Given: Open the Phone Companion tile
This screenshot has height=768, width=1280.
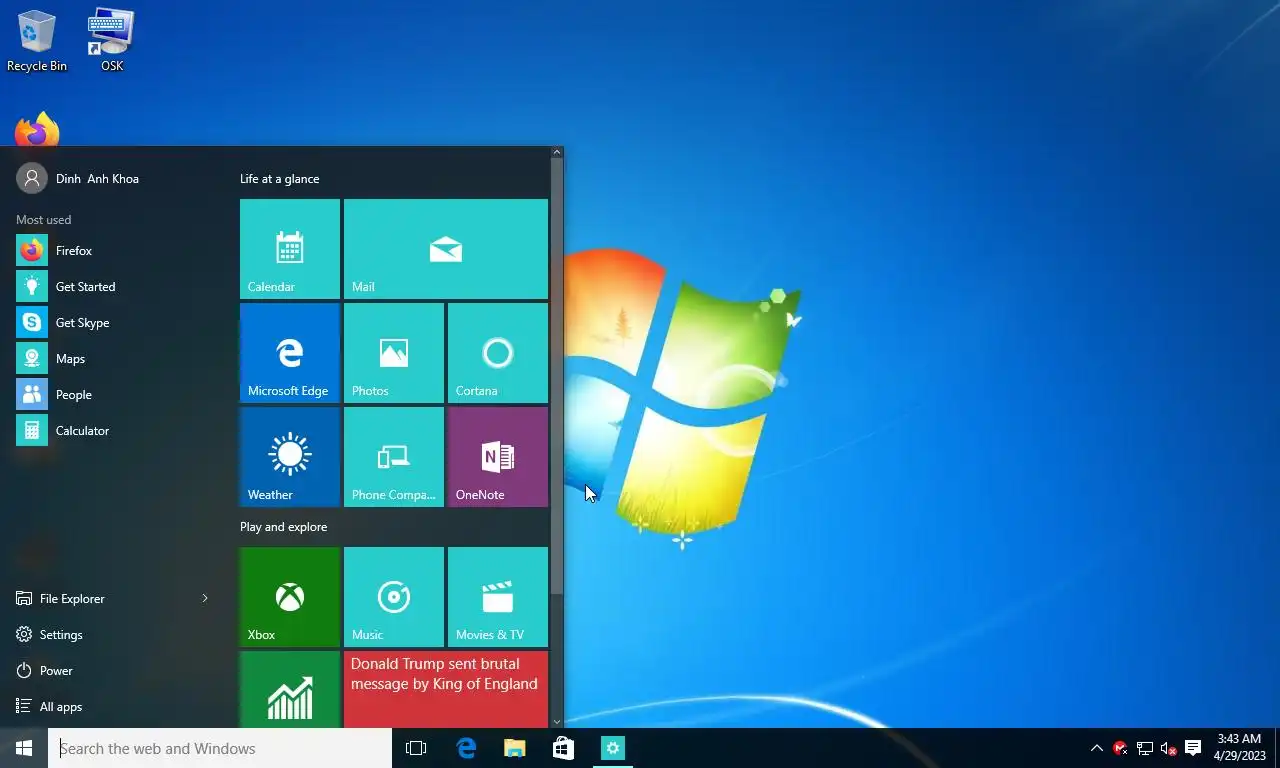Looking at the screenshot, I should click(394, 457).
